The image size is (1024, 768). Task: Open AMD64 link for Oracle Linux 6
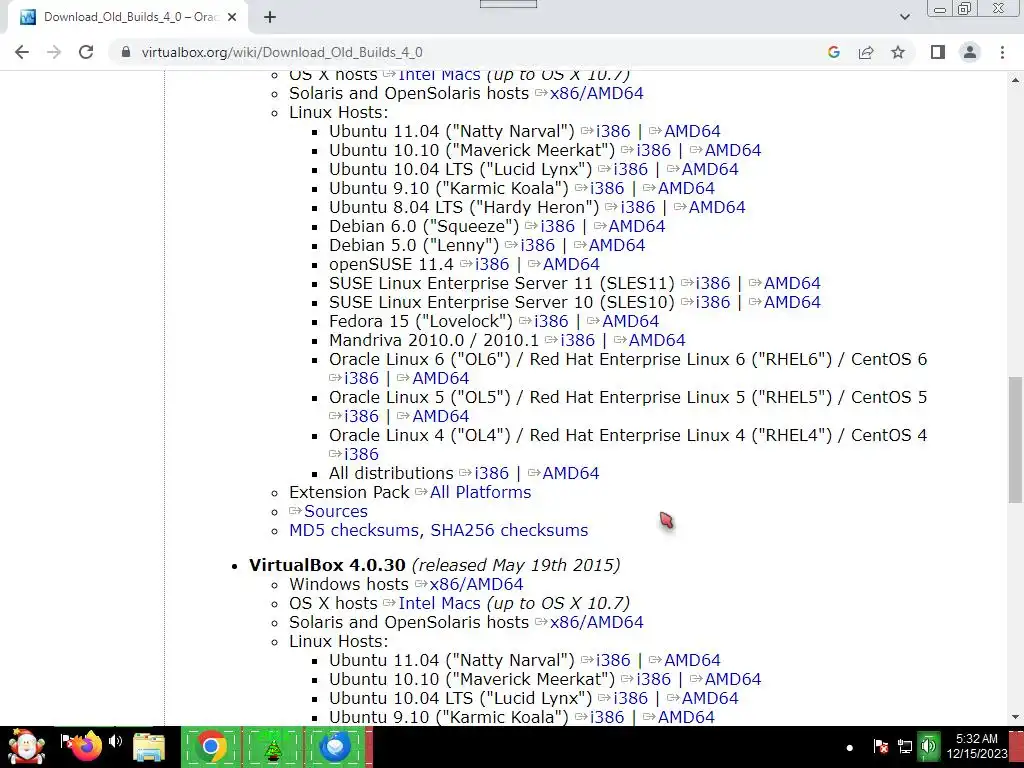(441, 378)
